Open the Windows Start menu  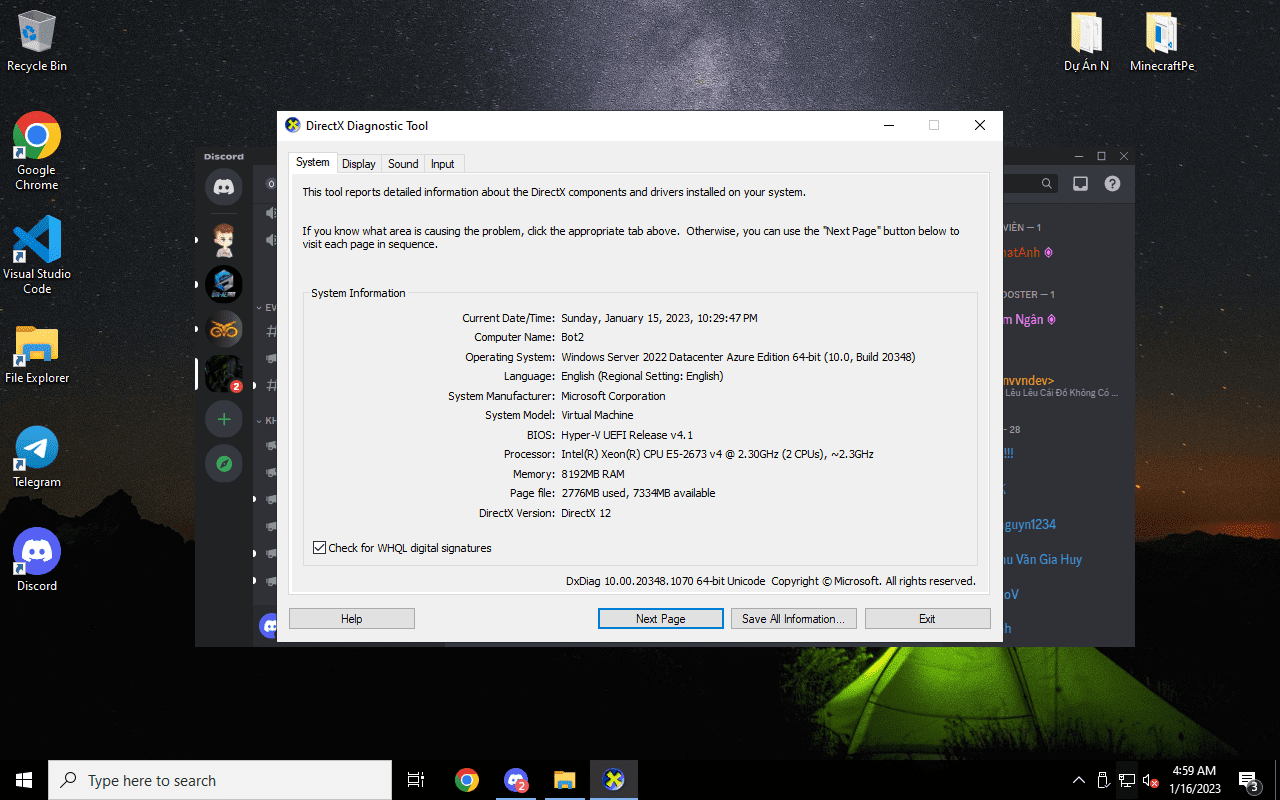24,780
